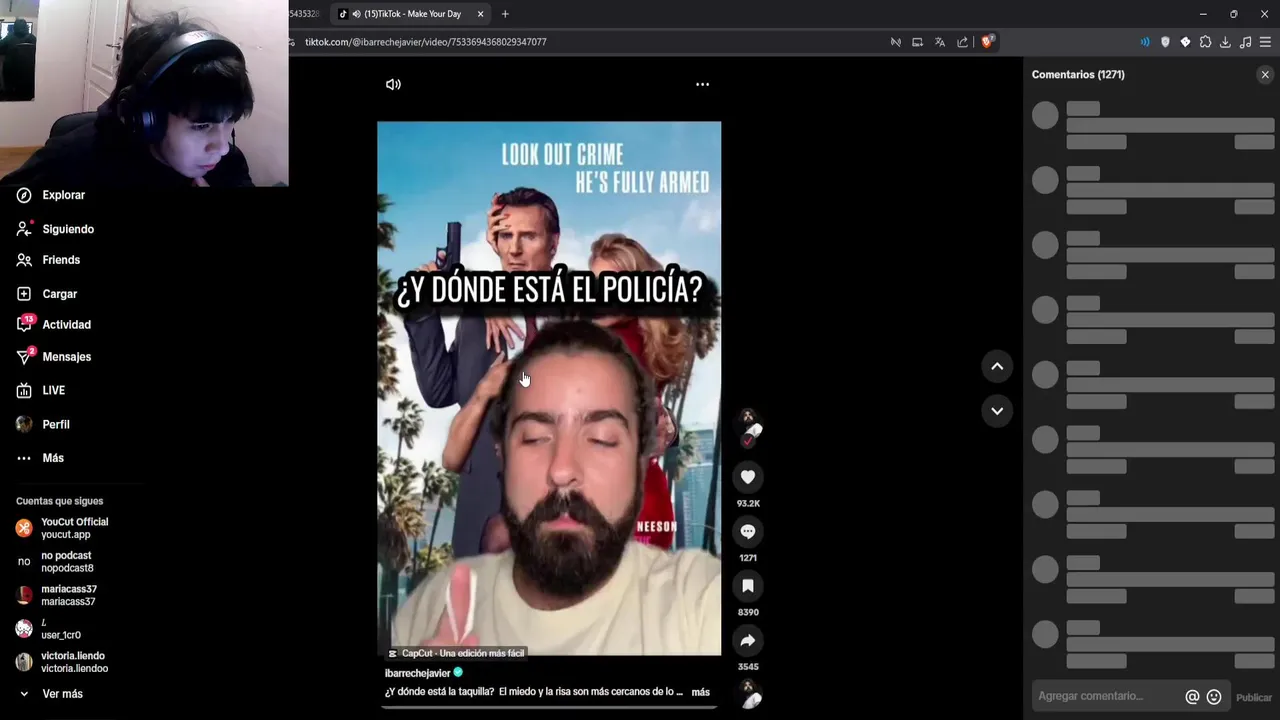Open the video three-dots options menu
This screenshot has height=720, width=1280.
pos(702,85)
